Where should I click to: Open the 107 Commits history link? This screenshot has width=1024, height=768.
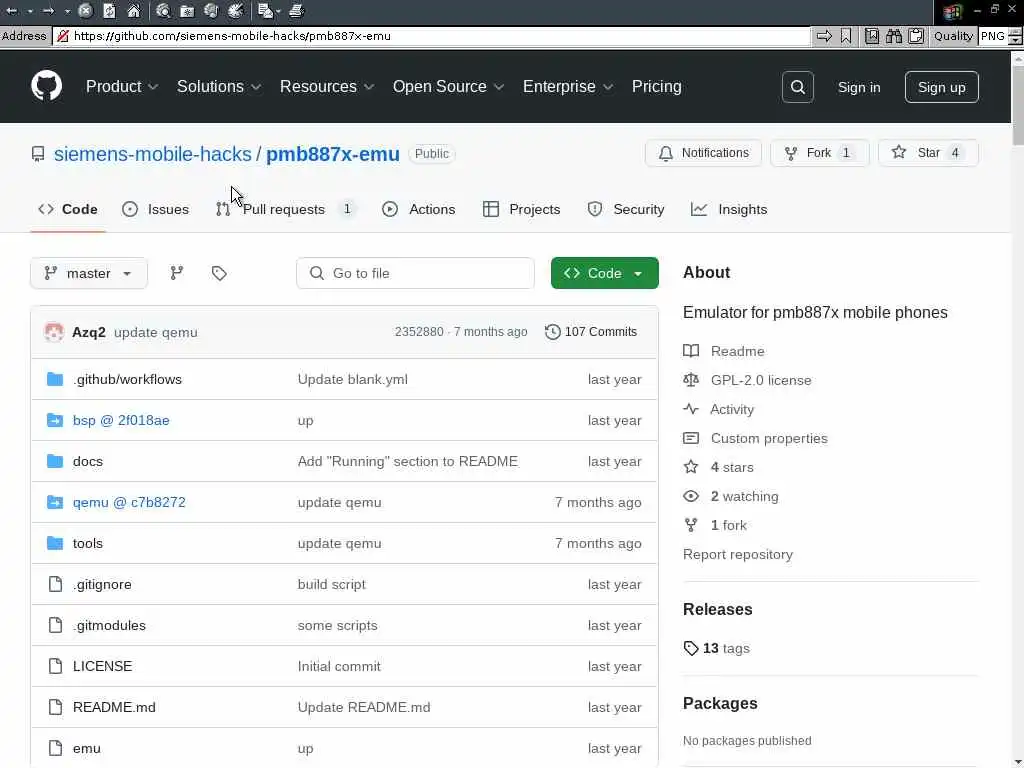[591, 332]
